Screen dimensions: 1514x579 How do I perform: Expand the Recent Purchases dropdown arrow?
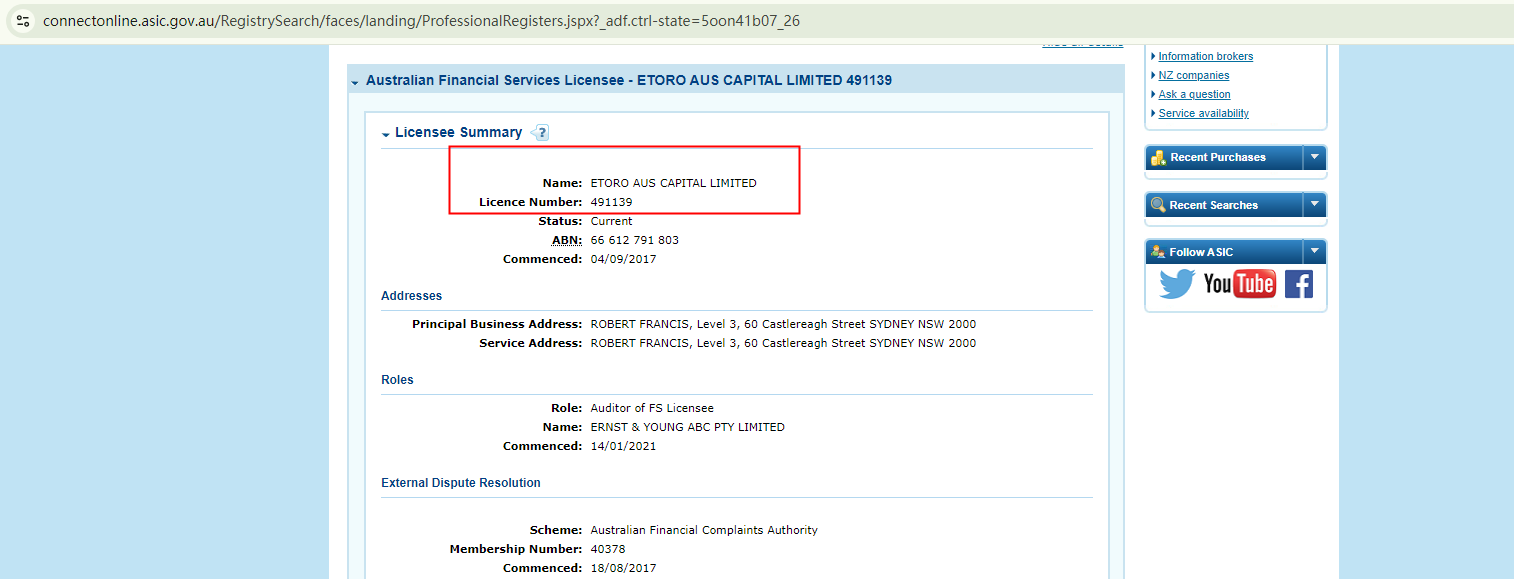coord(1315,157)
